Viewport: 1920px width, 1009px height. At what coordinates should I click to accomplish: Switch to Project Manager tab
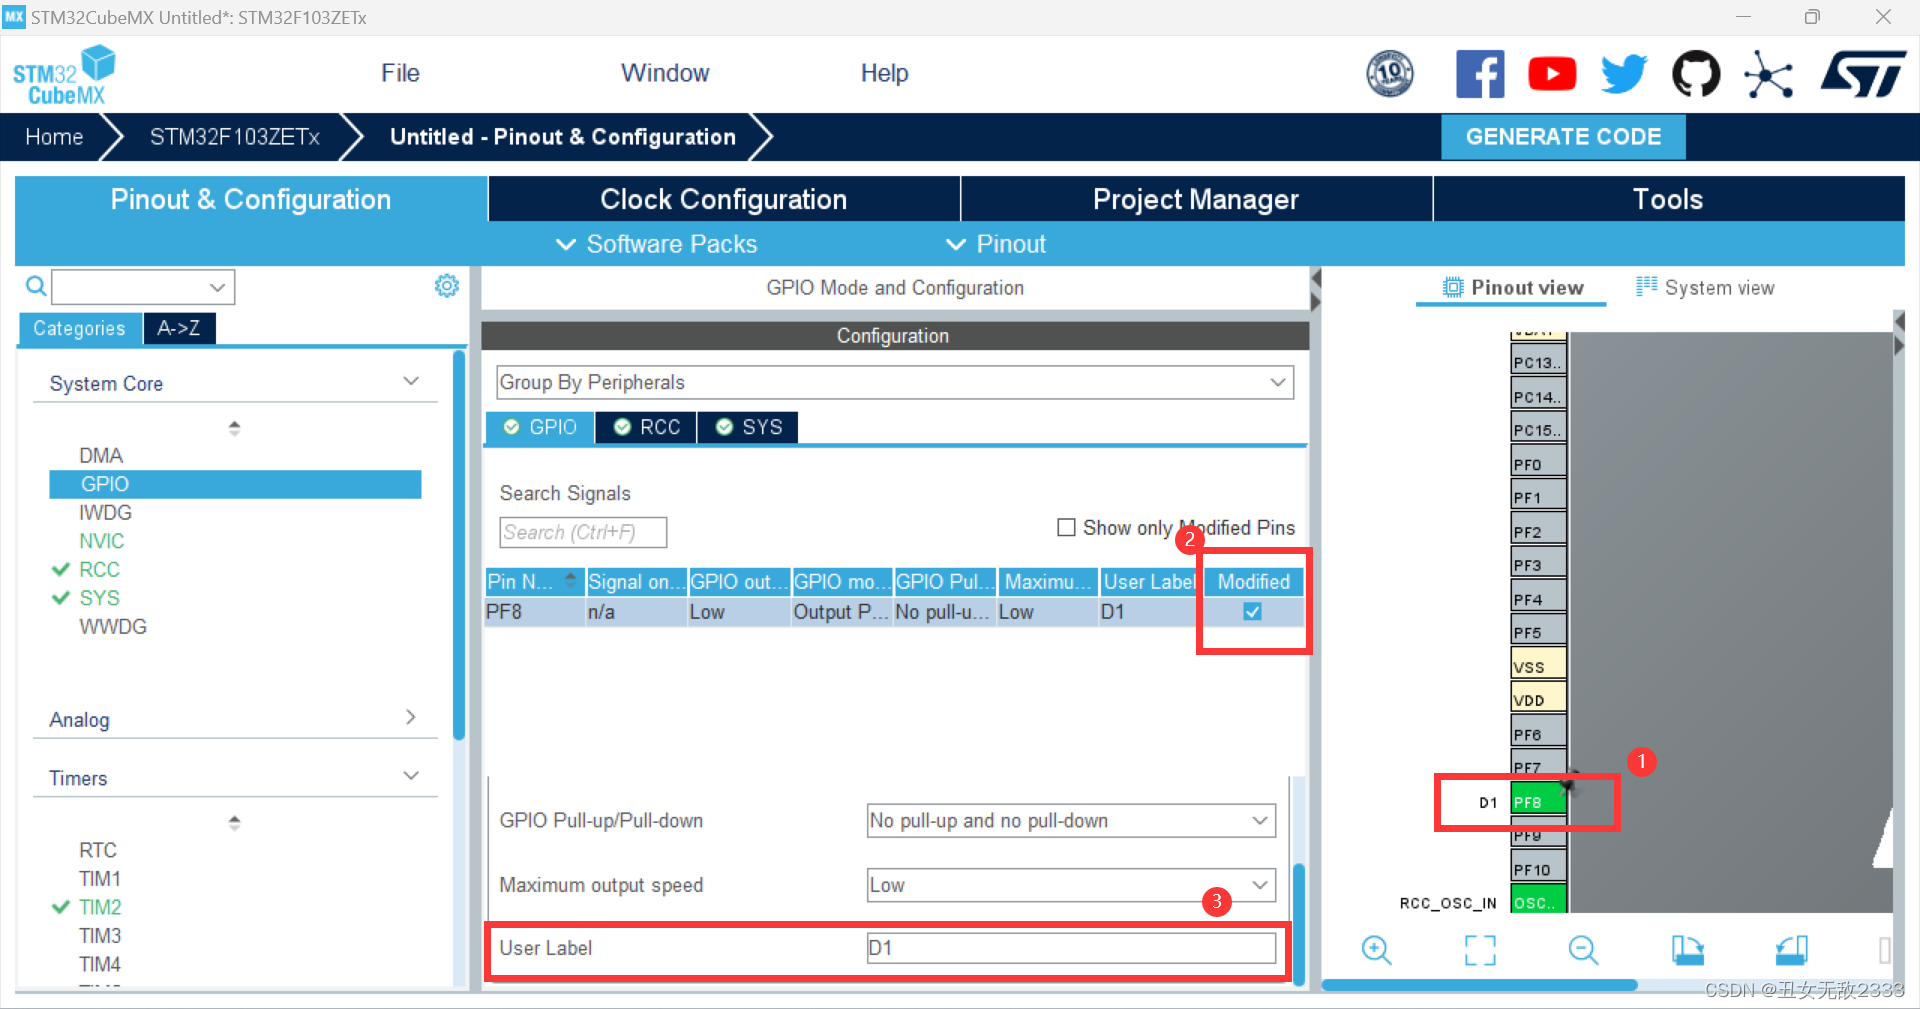coord(1196,199)
